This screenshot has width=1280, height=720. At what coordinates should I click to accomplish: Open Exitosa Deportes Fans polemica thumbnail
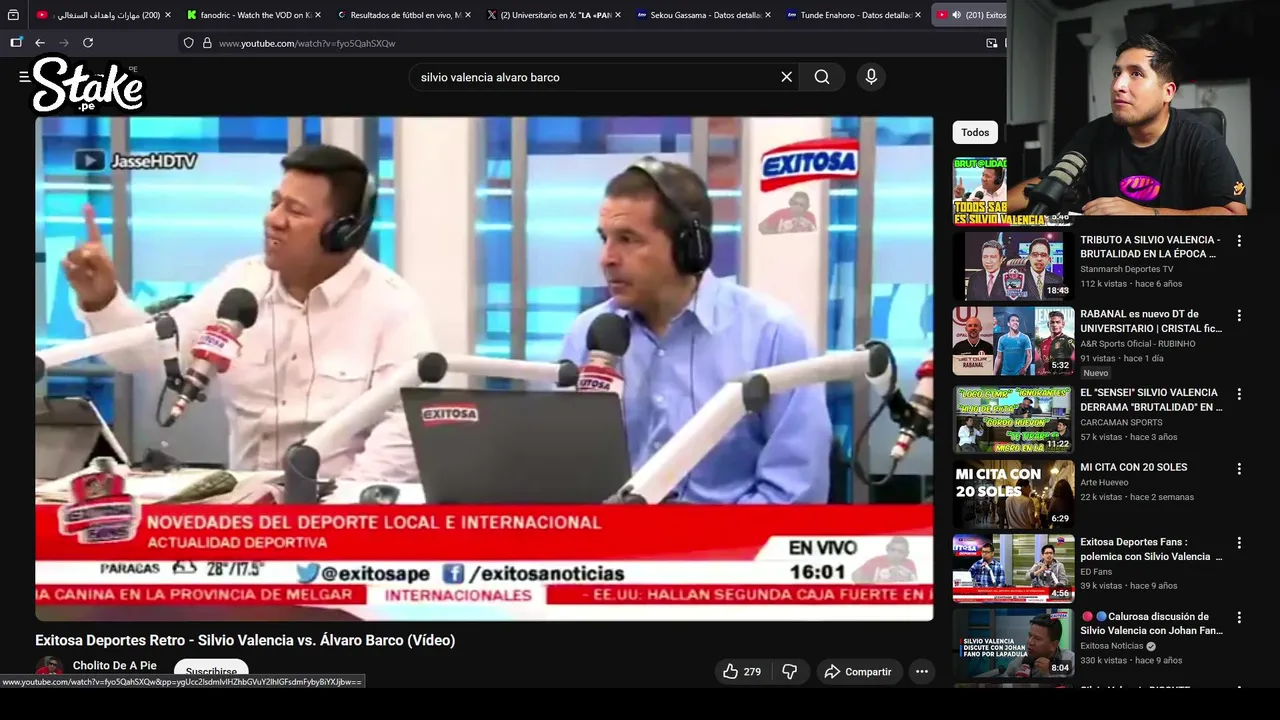[x=1013, y=569]
